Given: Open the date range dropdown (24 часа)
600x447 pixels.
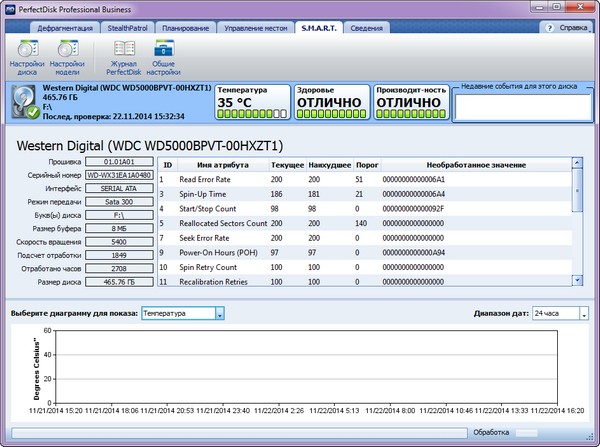Looking at the screenshot, I should coord(584,314).
